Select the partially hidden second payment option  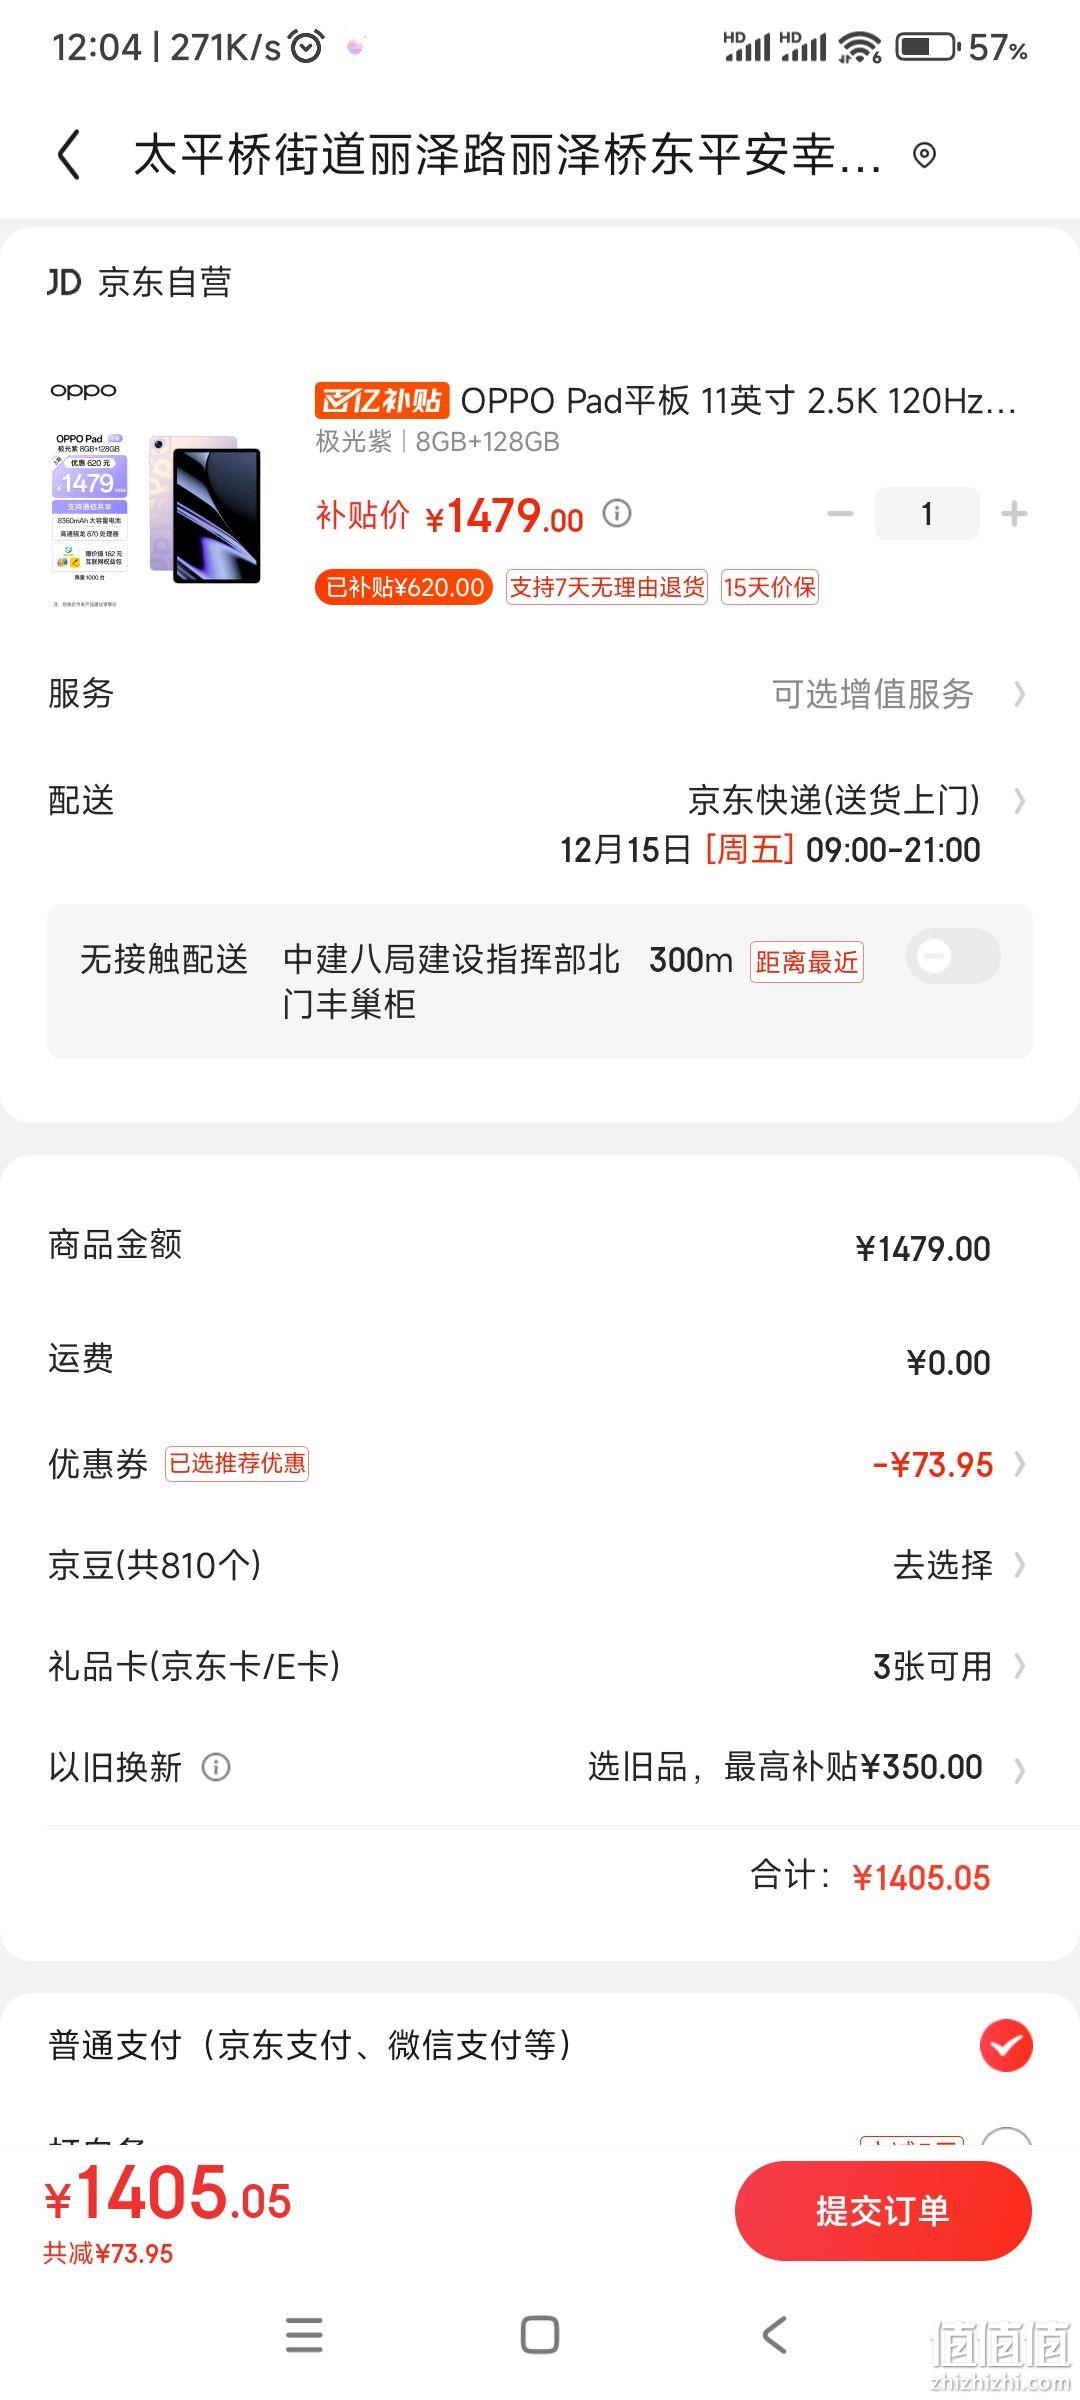tap(1006, 2138)
